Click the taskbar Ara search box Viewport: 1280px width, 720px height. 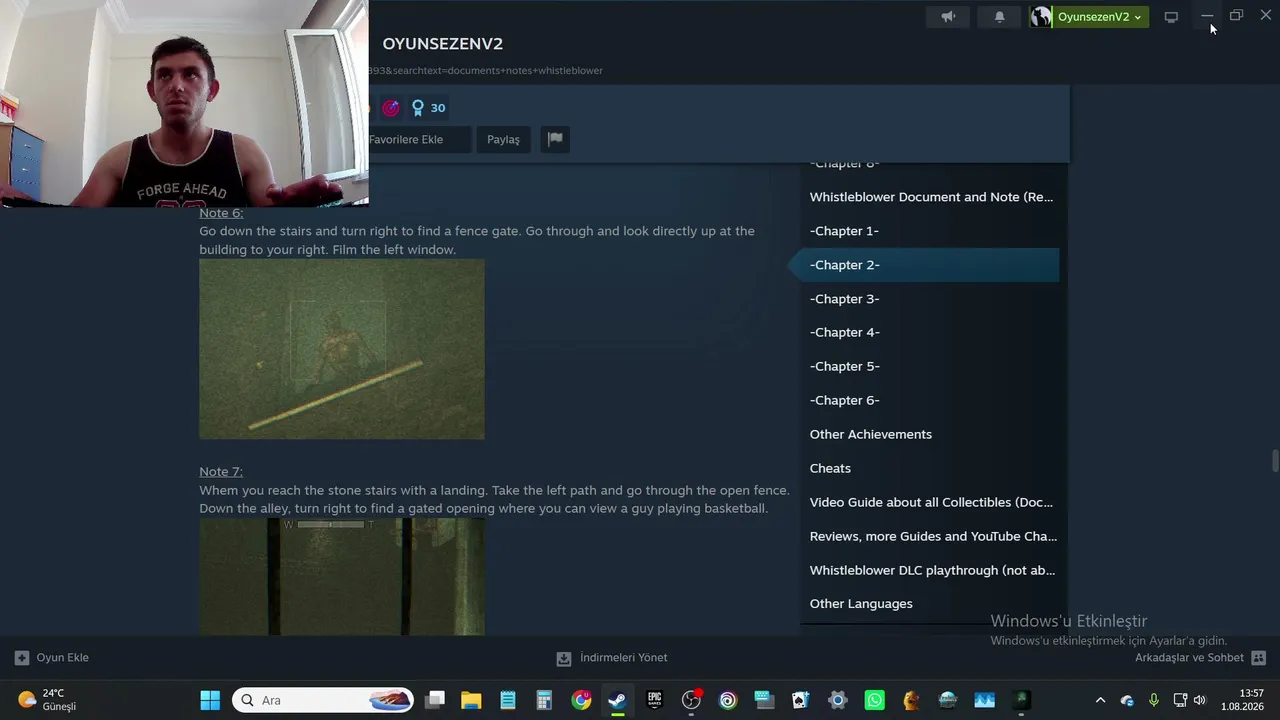click(323, 700)
